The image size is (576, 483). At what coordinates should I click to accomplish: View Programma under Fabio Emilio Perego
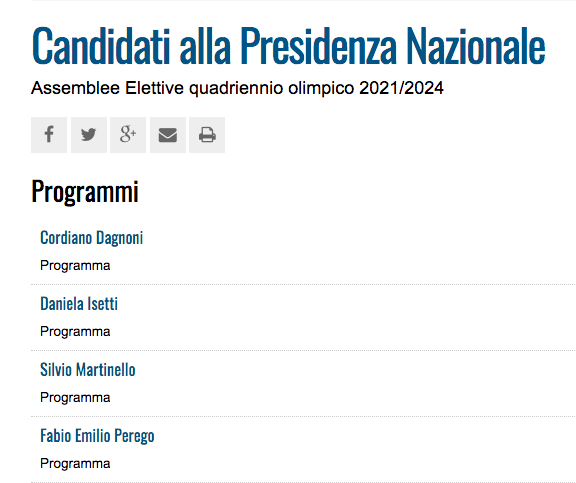[x=75, y=464]
